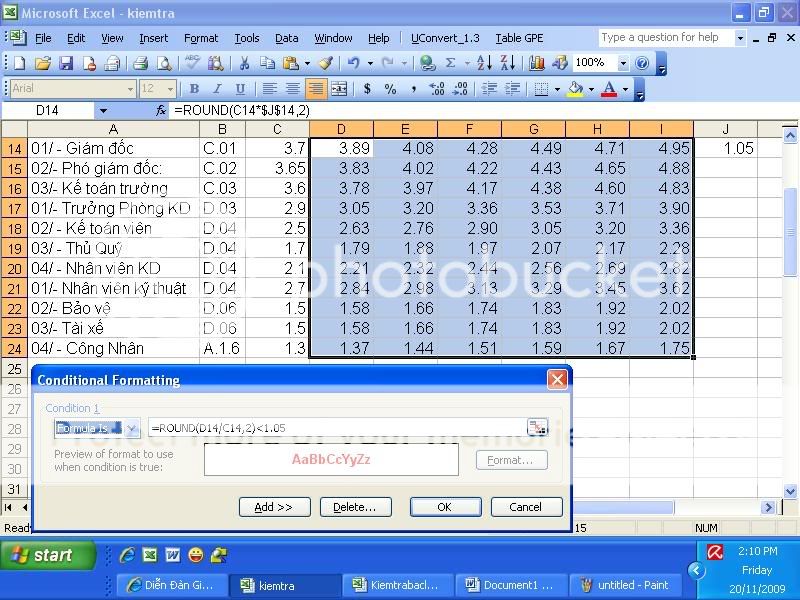Open the Data menu
This screenshot has width=800, height=600.
pyautogui.click(x=286, y=38)
